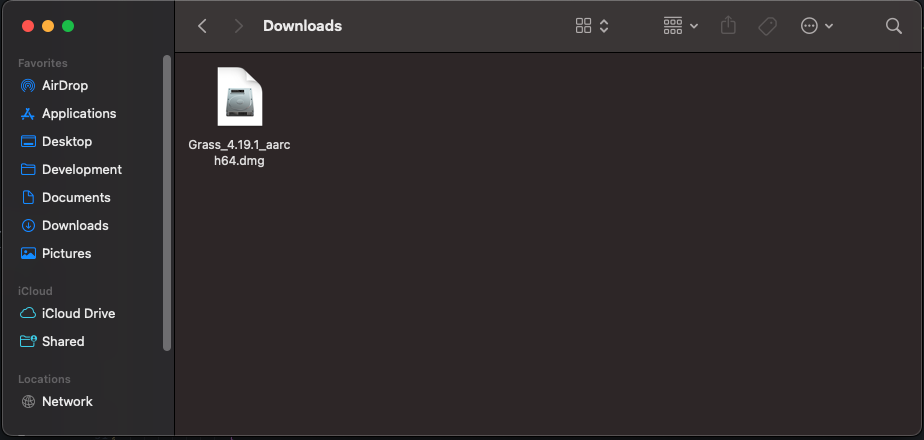Open the icon view switcher dropdown
This screenshot has width=924, height=440.
(x=592, y=26)
